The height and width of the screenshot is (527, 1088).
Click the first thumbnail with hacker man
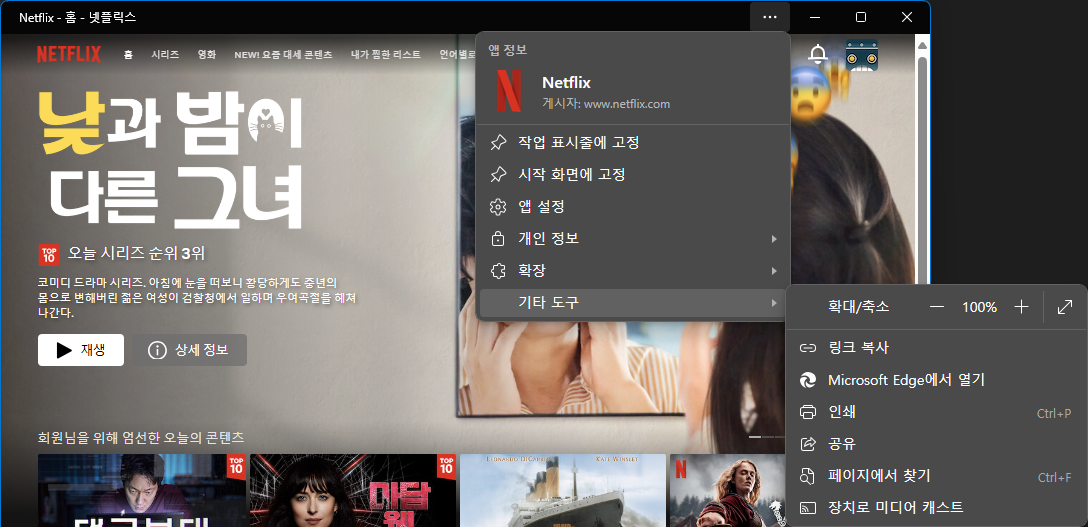(x=142, y=490)
